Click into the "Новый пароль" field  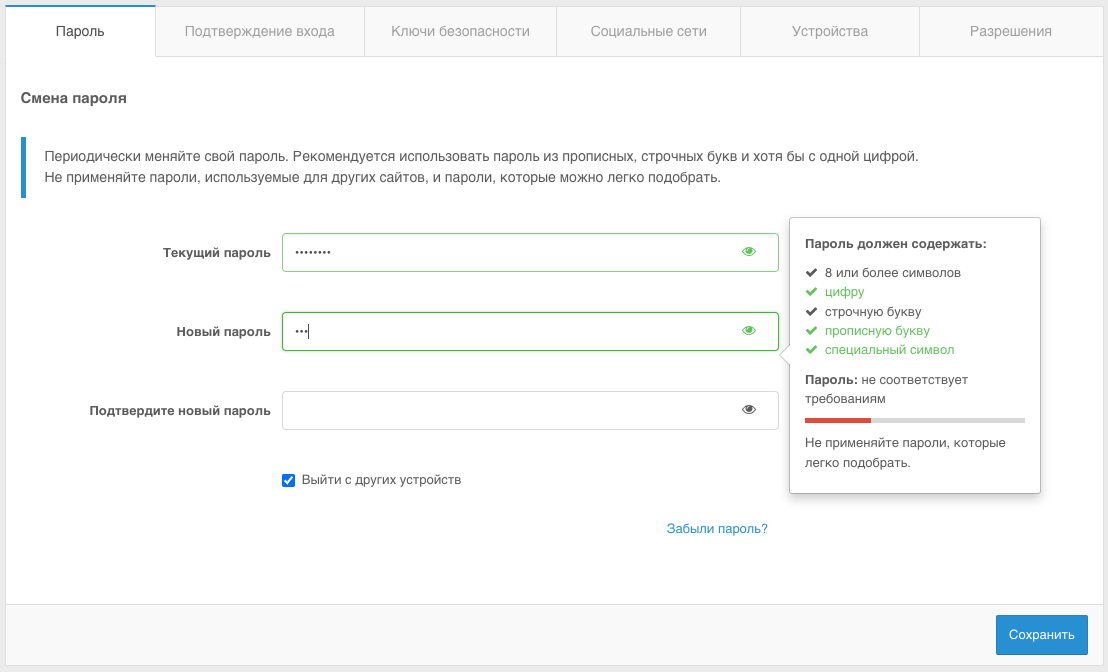point(510,331)
